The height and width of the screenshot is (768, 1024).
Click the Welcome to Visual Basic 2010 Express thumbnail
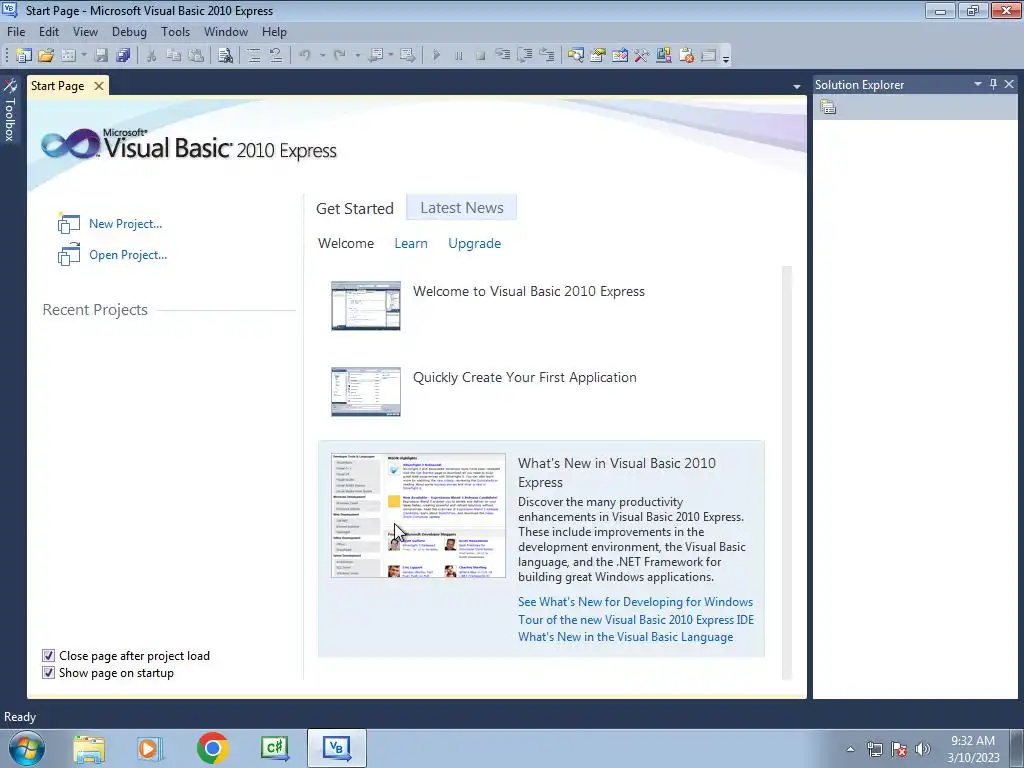366,306
